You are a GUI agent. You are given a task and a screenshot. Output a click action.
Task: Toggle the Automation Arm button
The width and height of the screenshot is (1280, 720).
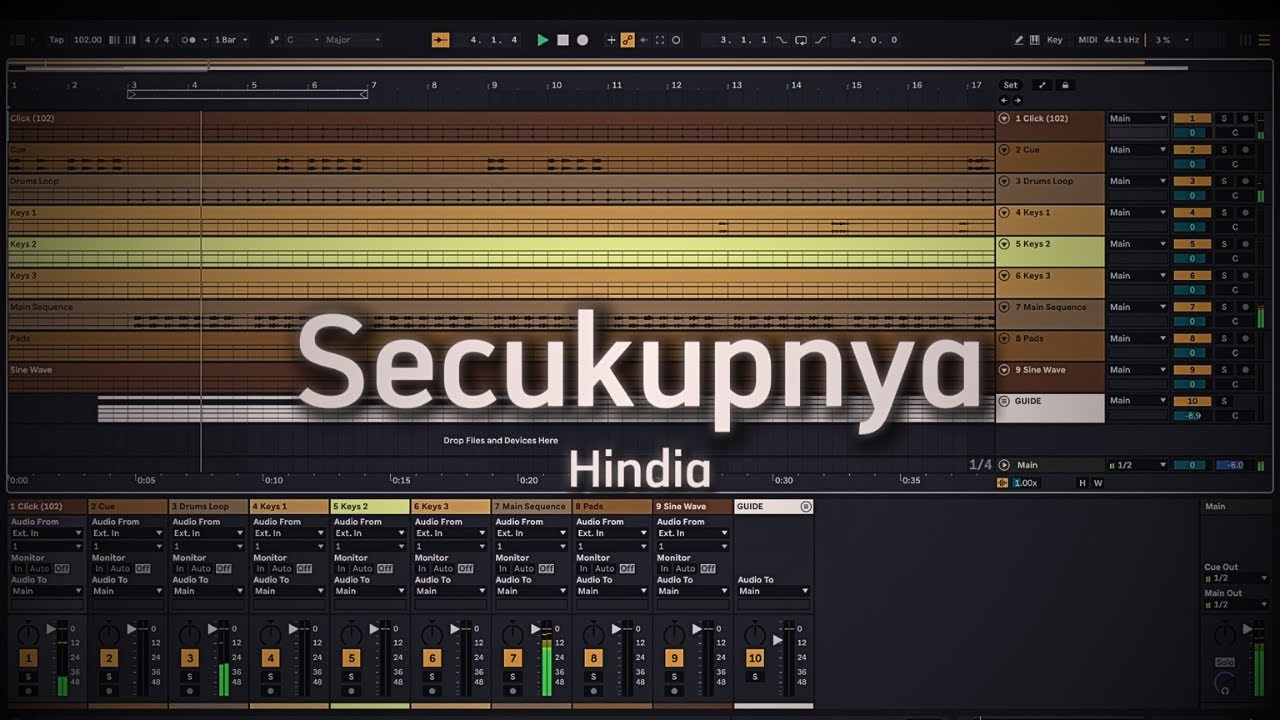point(627,40)
